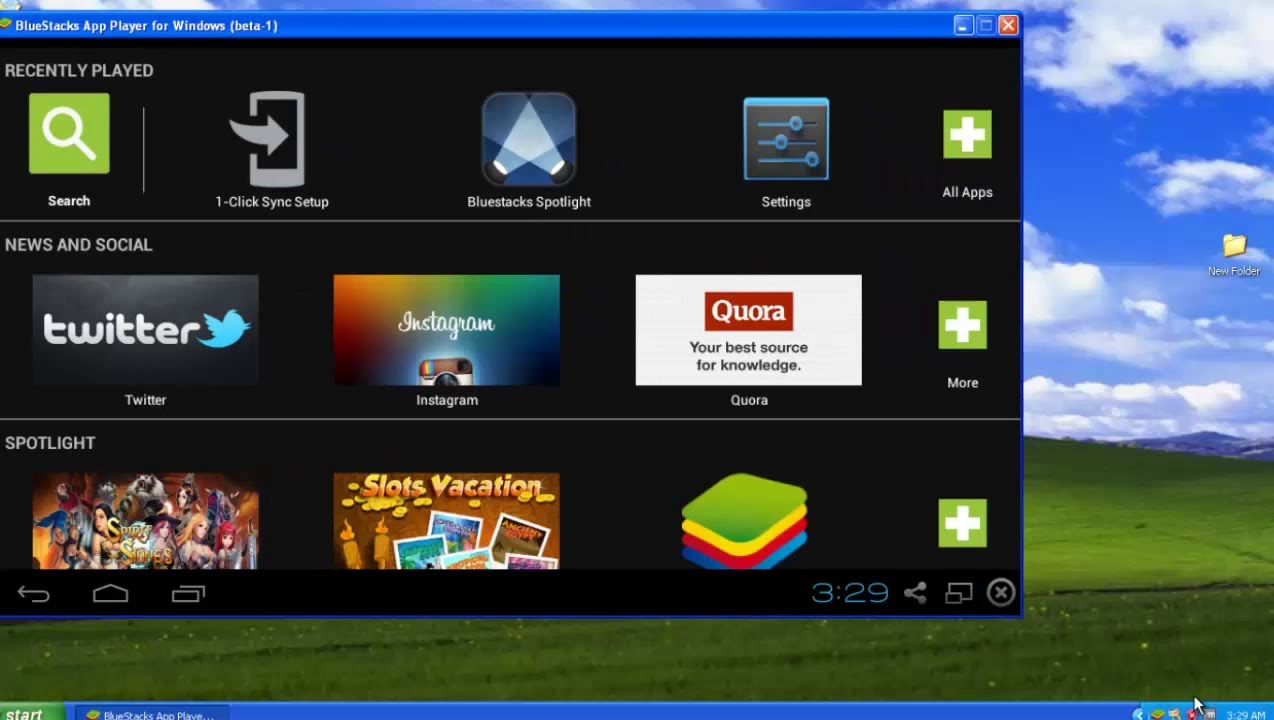Open the Twitter app tile
The image size is (1274, 720).
(145, 330)
